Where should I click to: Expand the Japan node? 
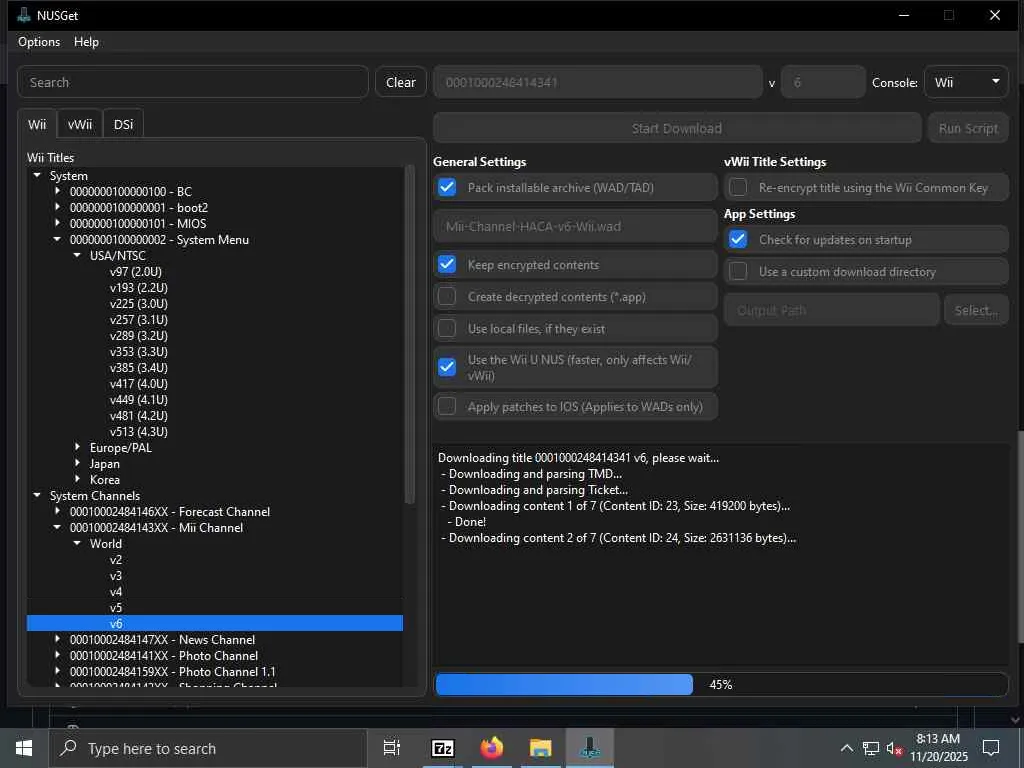(77, 464)
